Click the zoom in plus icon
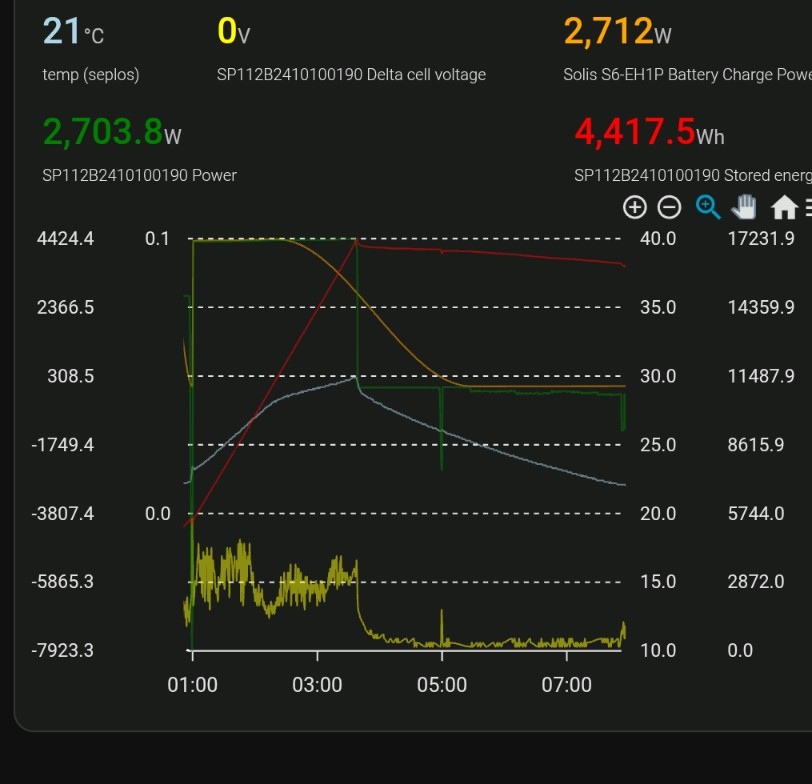This screenshot has height=784, width=812. tap(635, 207)
